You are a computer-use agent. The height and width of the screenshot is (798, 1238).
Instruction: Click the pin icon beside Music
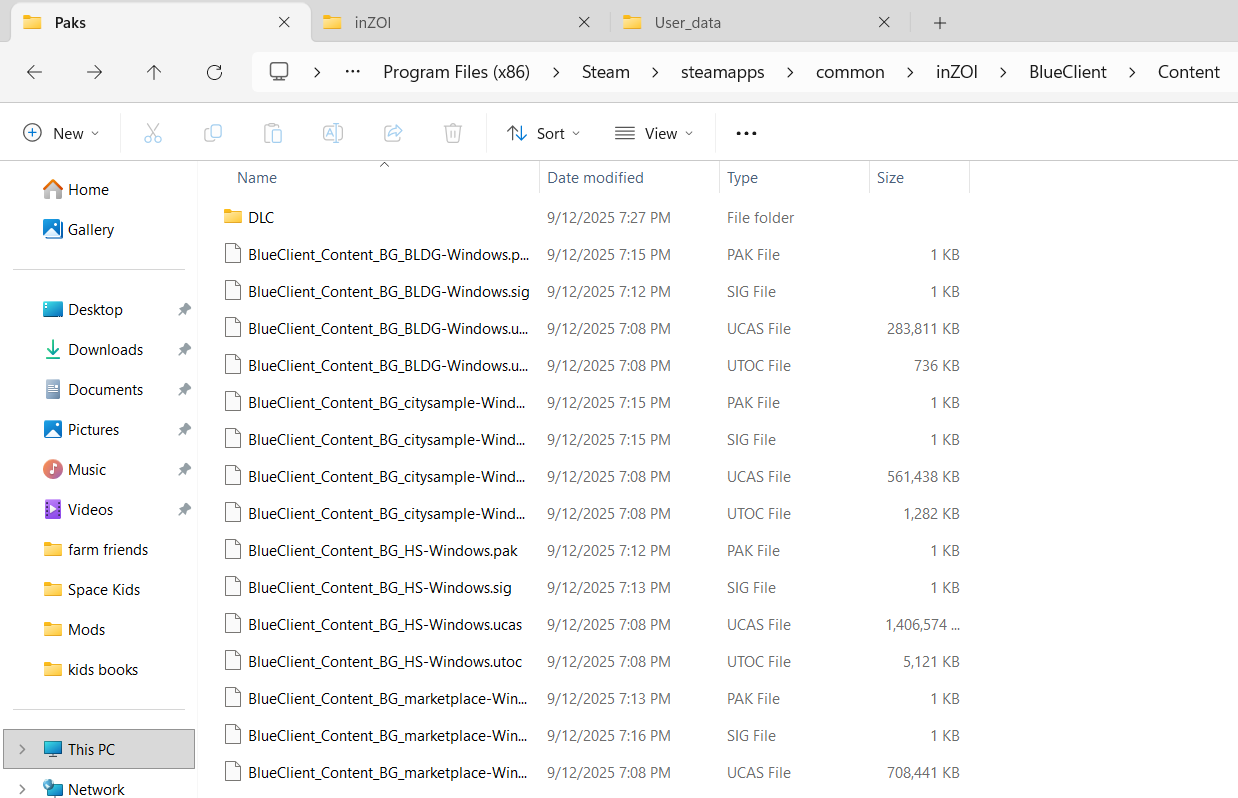point(184,470)
